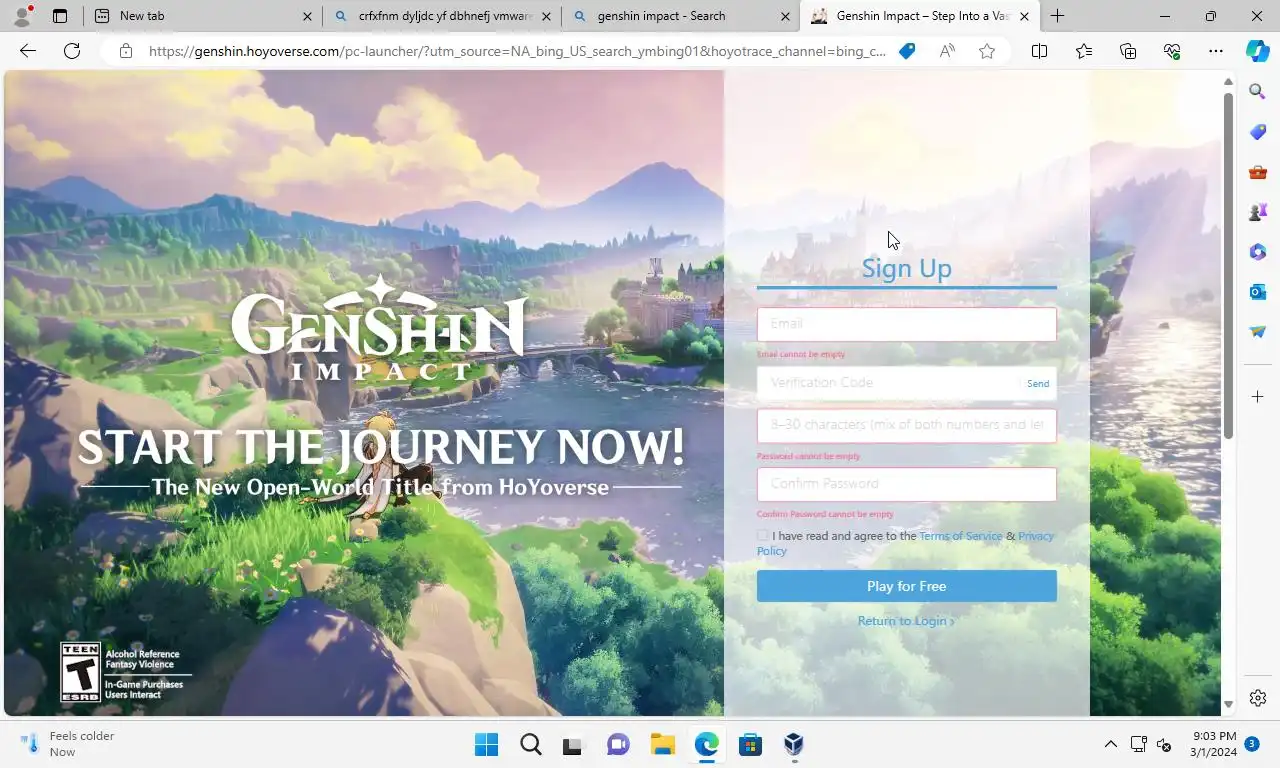Open sidebar Outlook icon
The width and height of the screenshot is (1280, 768).
[1258, 292]
